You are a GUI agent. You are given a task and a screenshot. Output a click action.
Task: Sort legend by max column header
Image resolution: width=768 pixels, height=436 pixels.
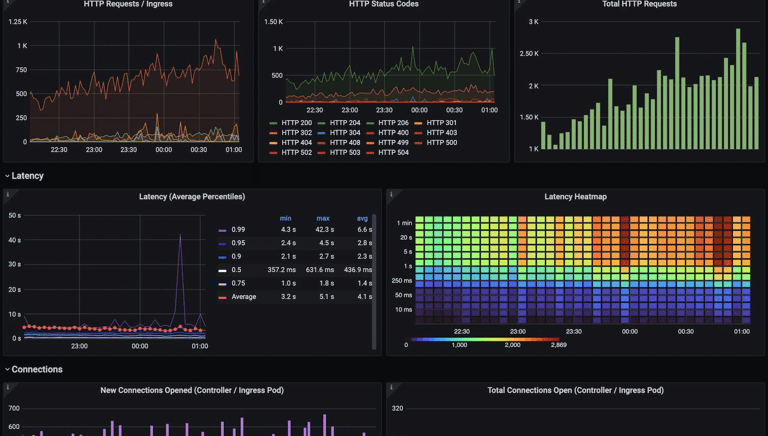coord(323,218)
